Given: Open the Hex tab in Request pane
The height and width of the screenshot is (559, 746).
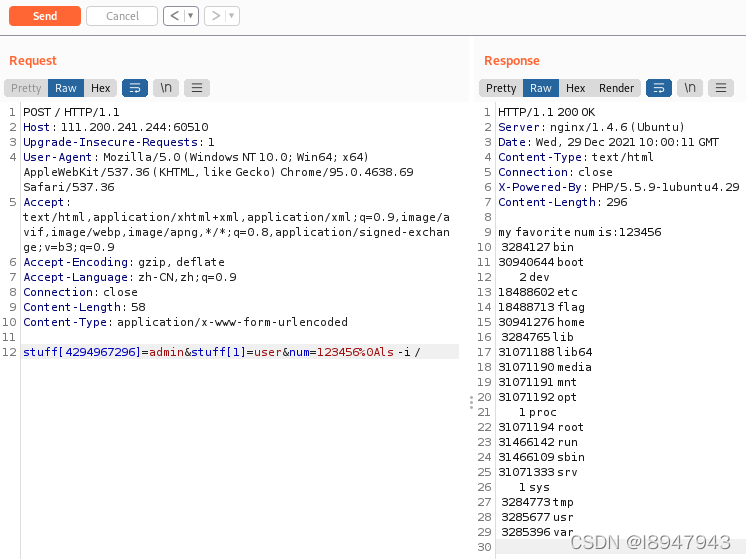Looking at the screenshot, I should pos(100,88).
